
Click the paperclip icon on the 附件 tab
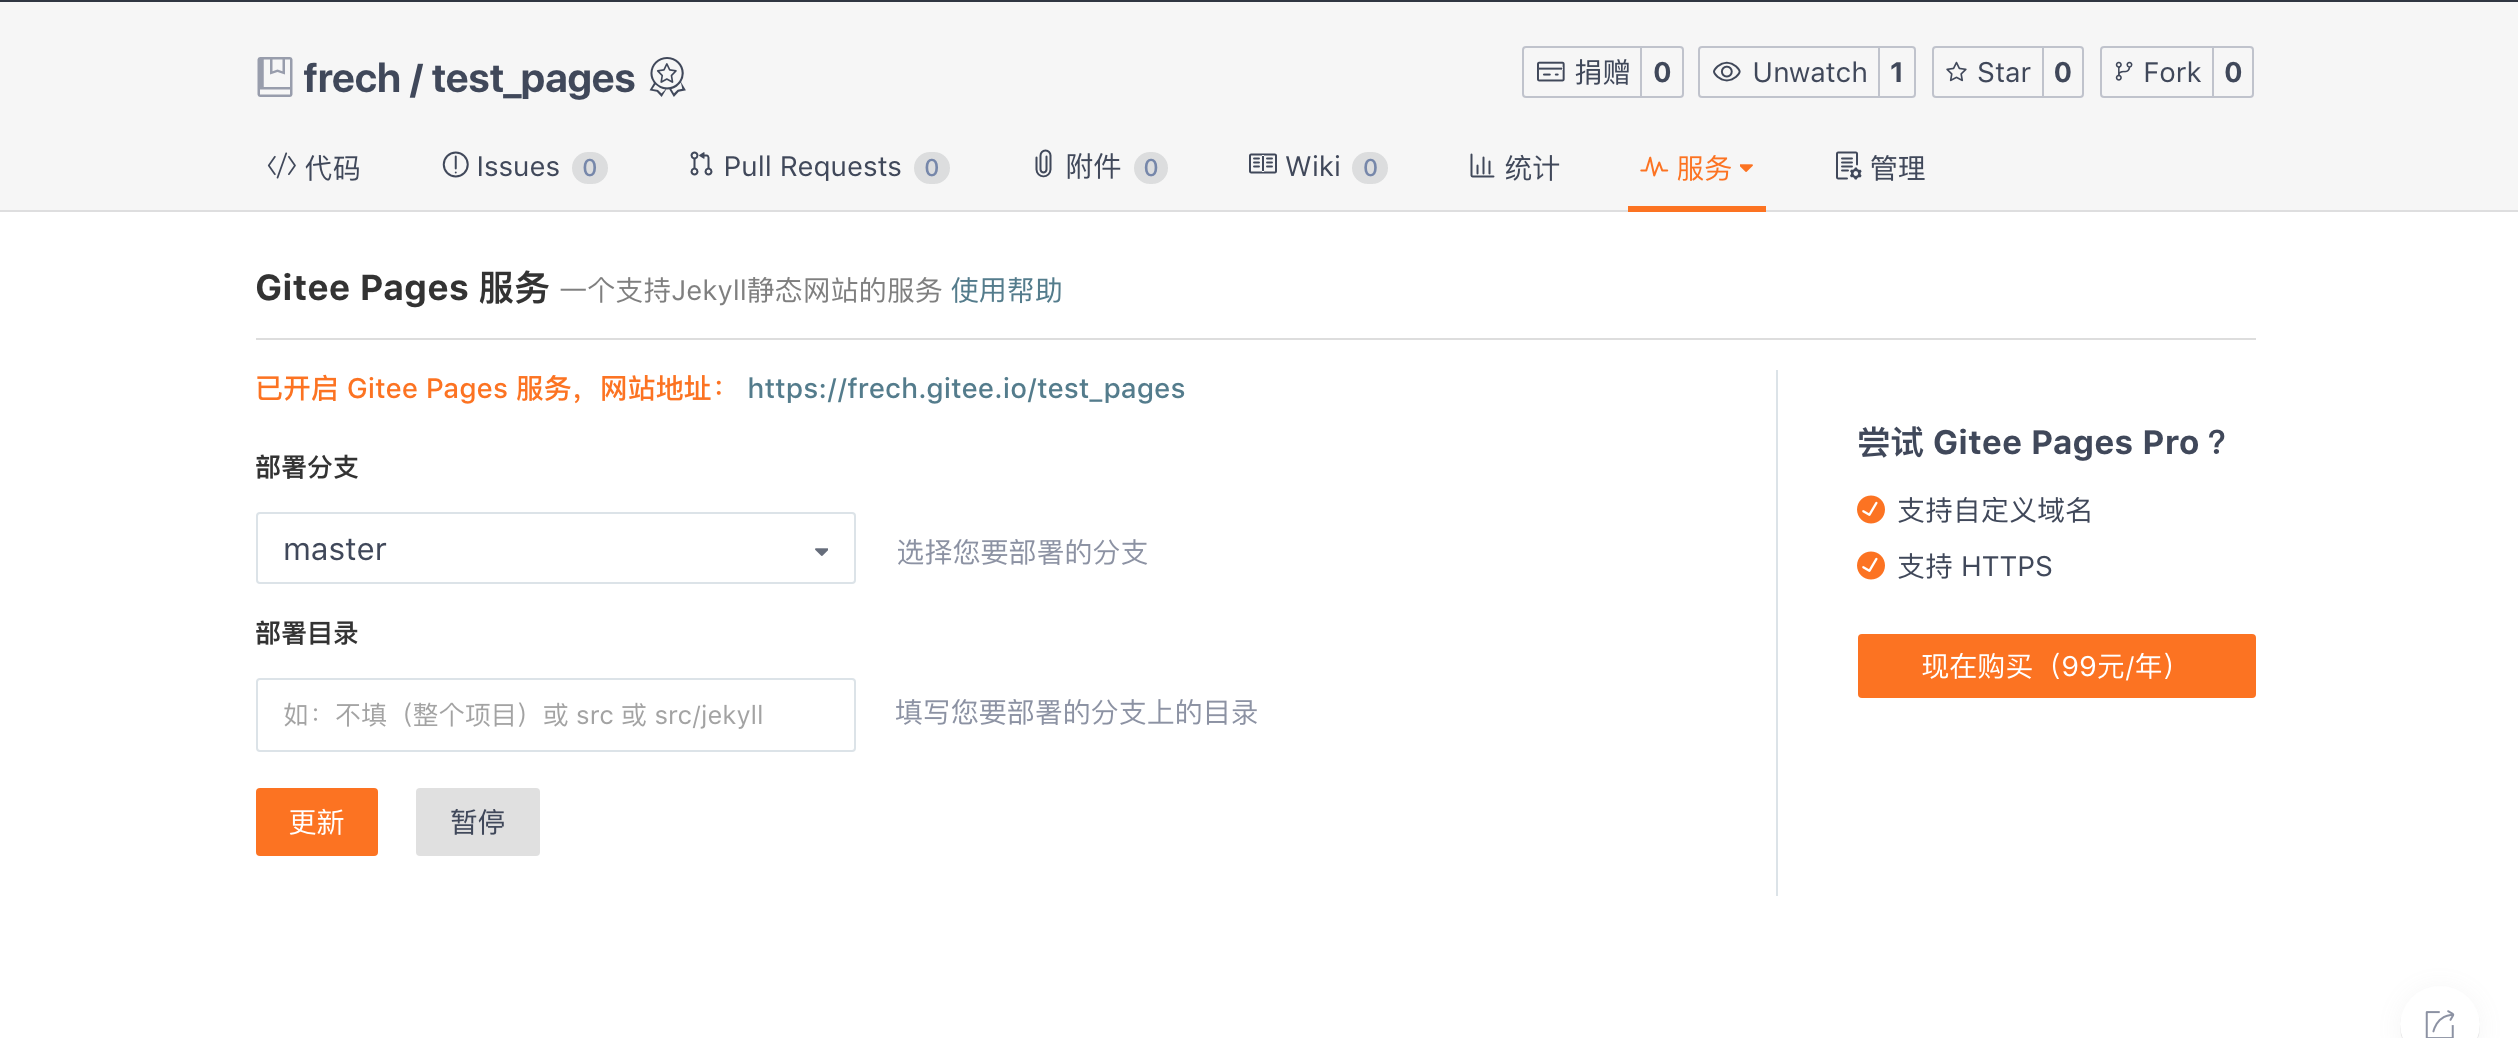[x=1041, y=166]
